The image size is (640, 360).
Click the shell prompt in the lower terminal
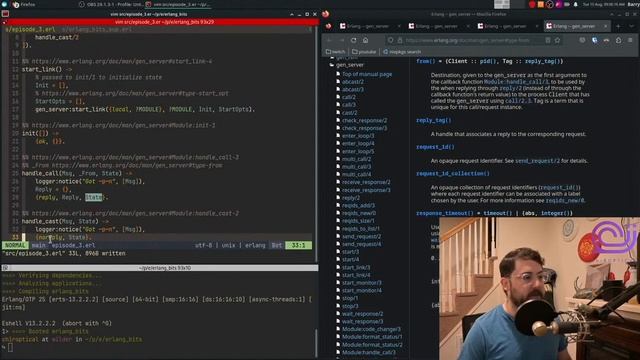(x=7, y=347)
